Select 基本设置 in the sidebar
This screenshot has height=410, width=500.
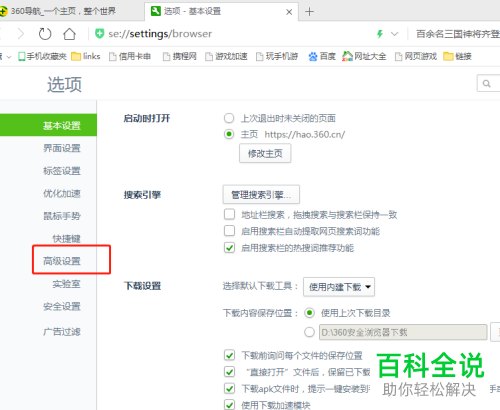48,125
